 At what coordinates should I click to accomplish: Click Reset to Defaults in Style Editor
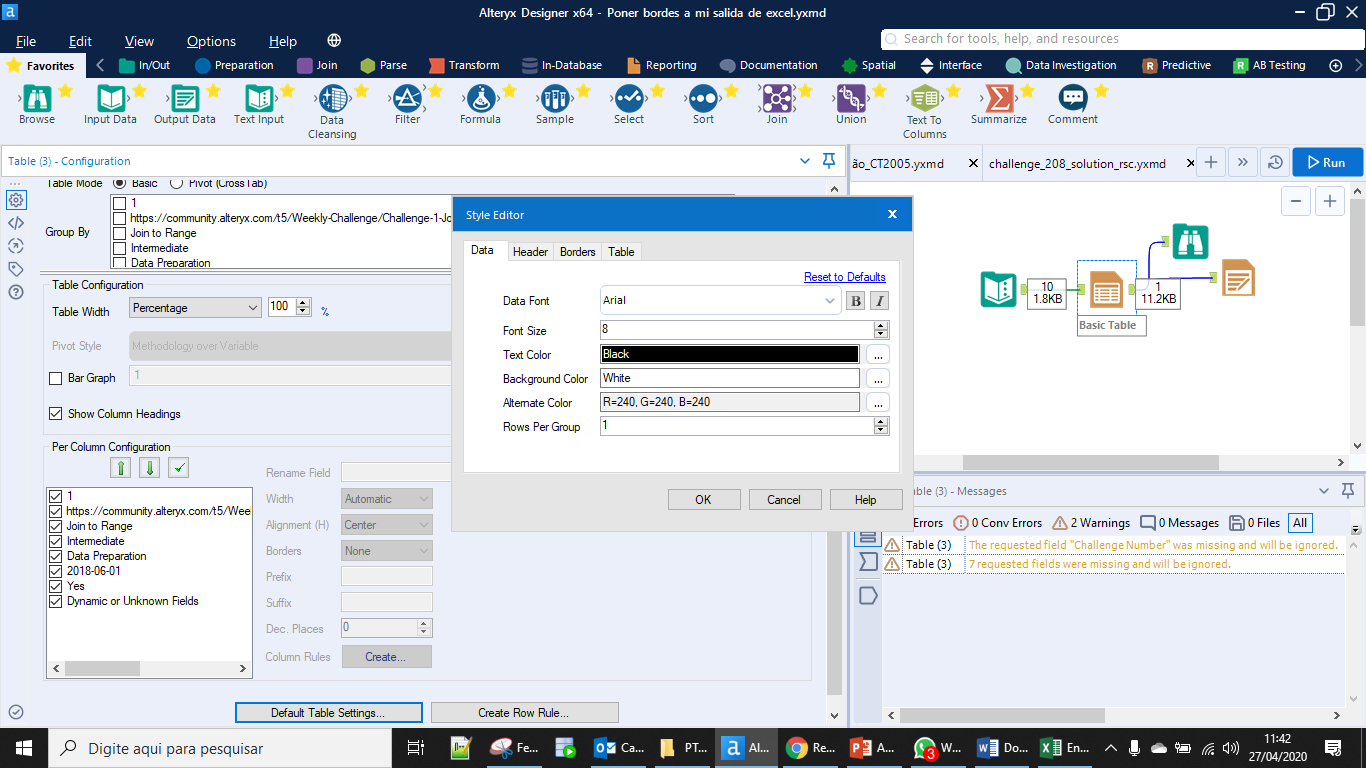pos(845,276)
